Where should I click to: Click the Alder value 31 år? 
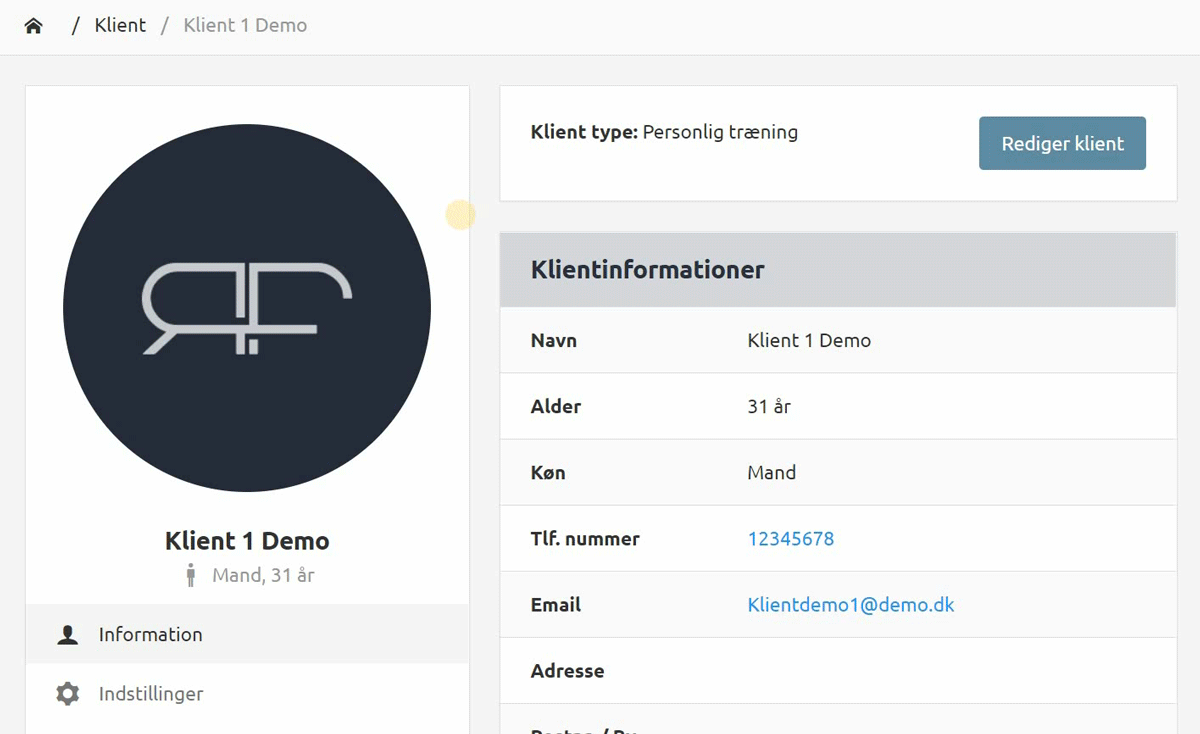769,407
